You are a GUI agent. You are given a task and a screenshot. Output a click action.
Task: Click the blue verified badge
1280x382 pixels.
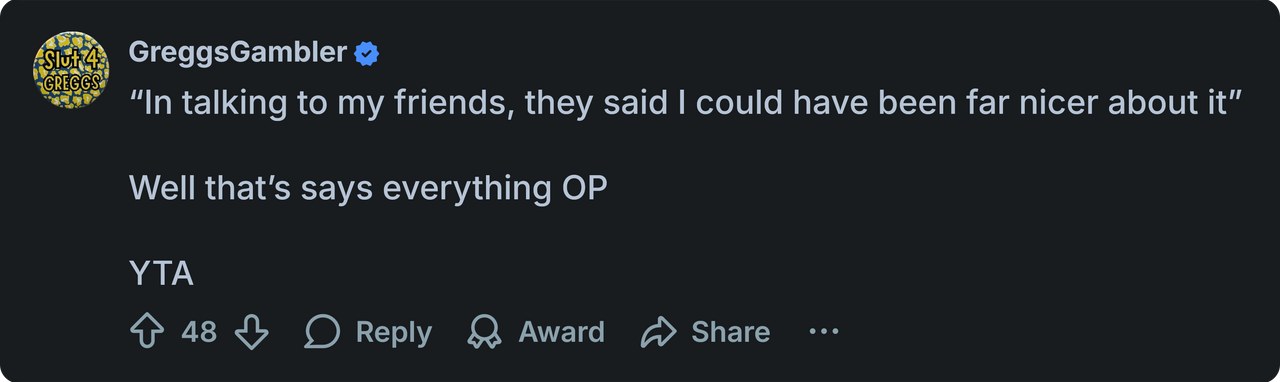367,53
